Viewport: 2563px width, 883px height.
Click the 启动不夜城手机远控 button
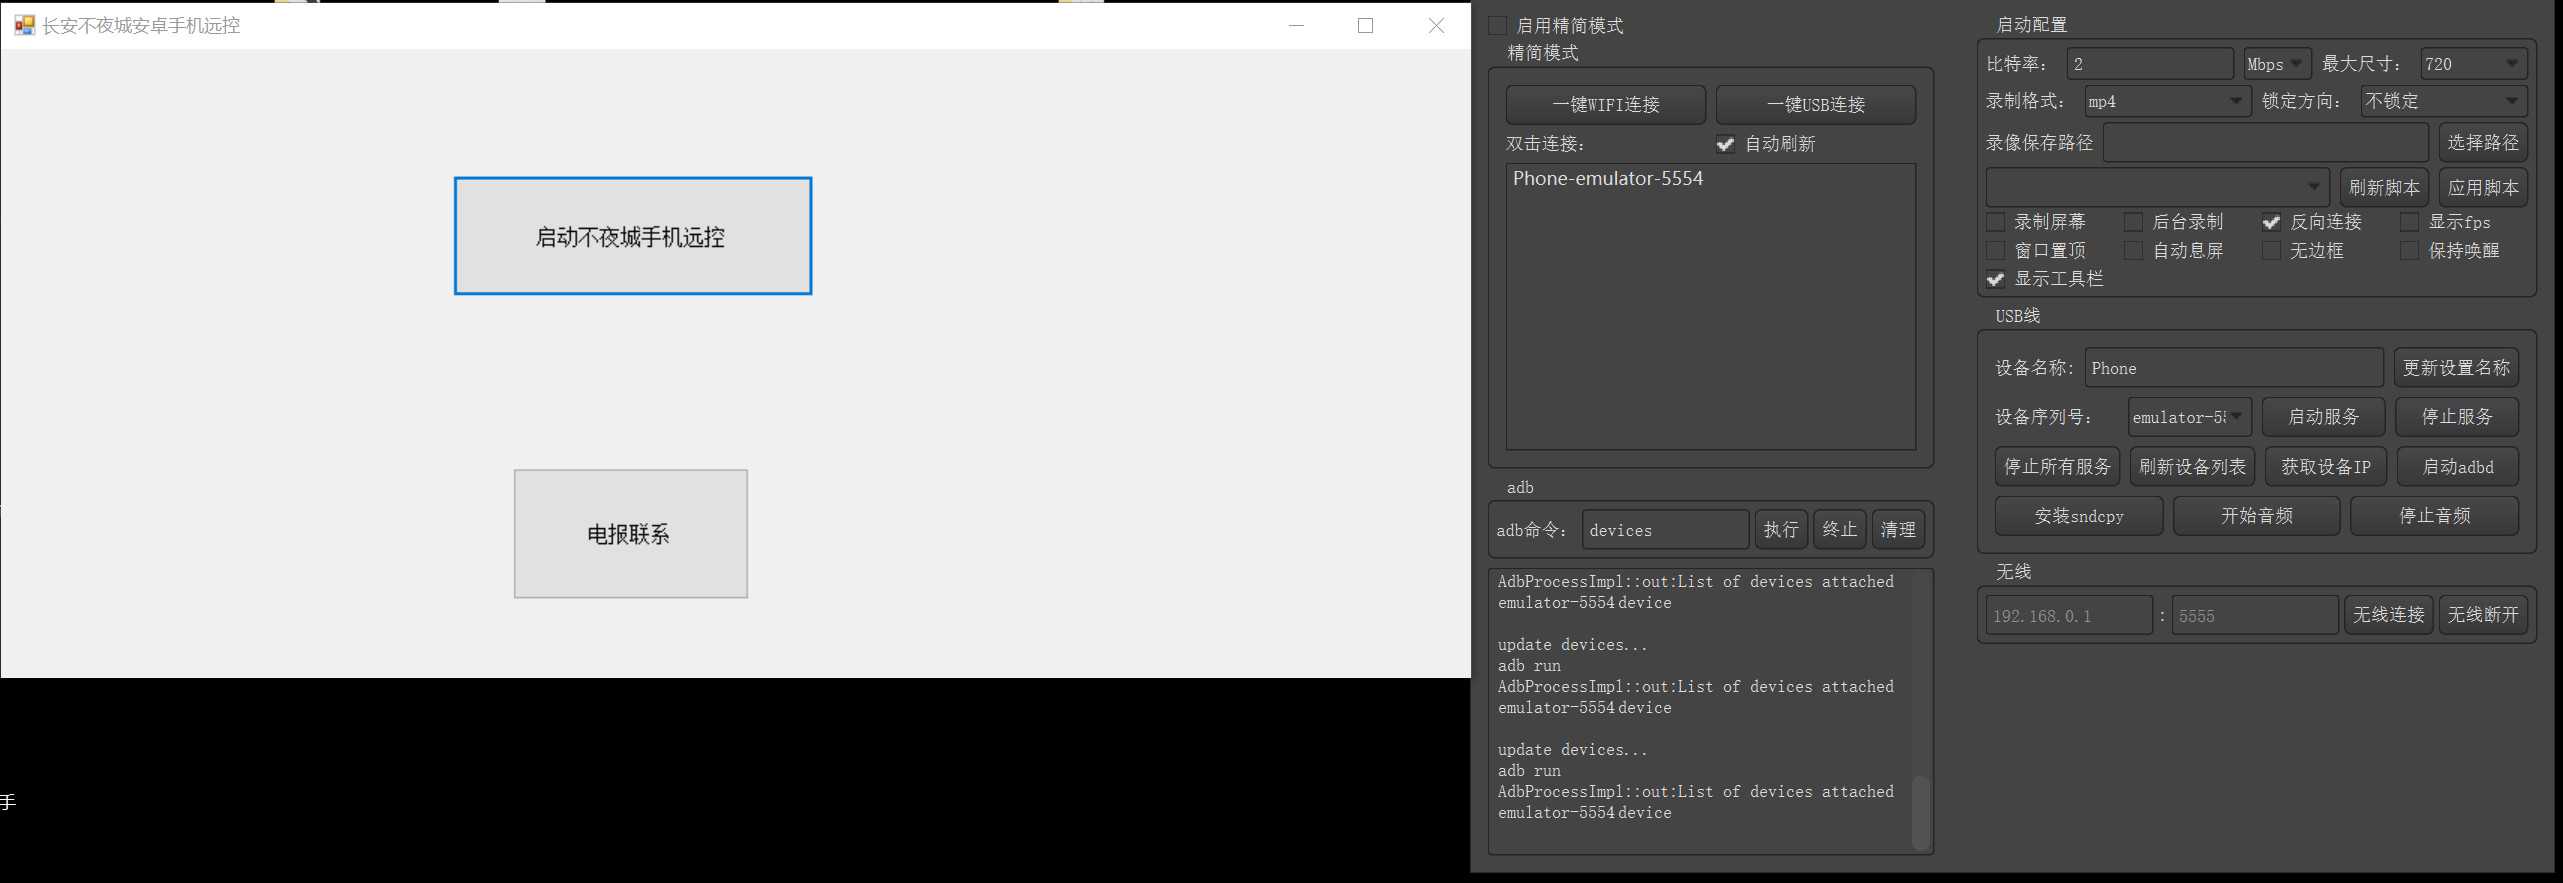tap(632, 236)
